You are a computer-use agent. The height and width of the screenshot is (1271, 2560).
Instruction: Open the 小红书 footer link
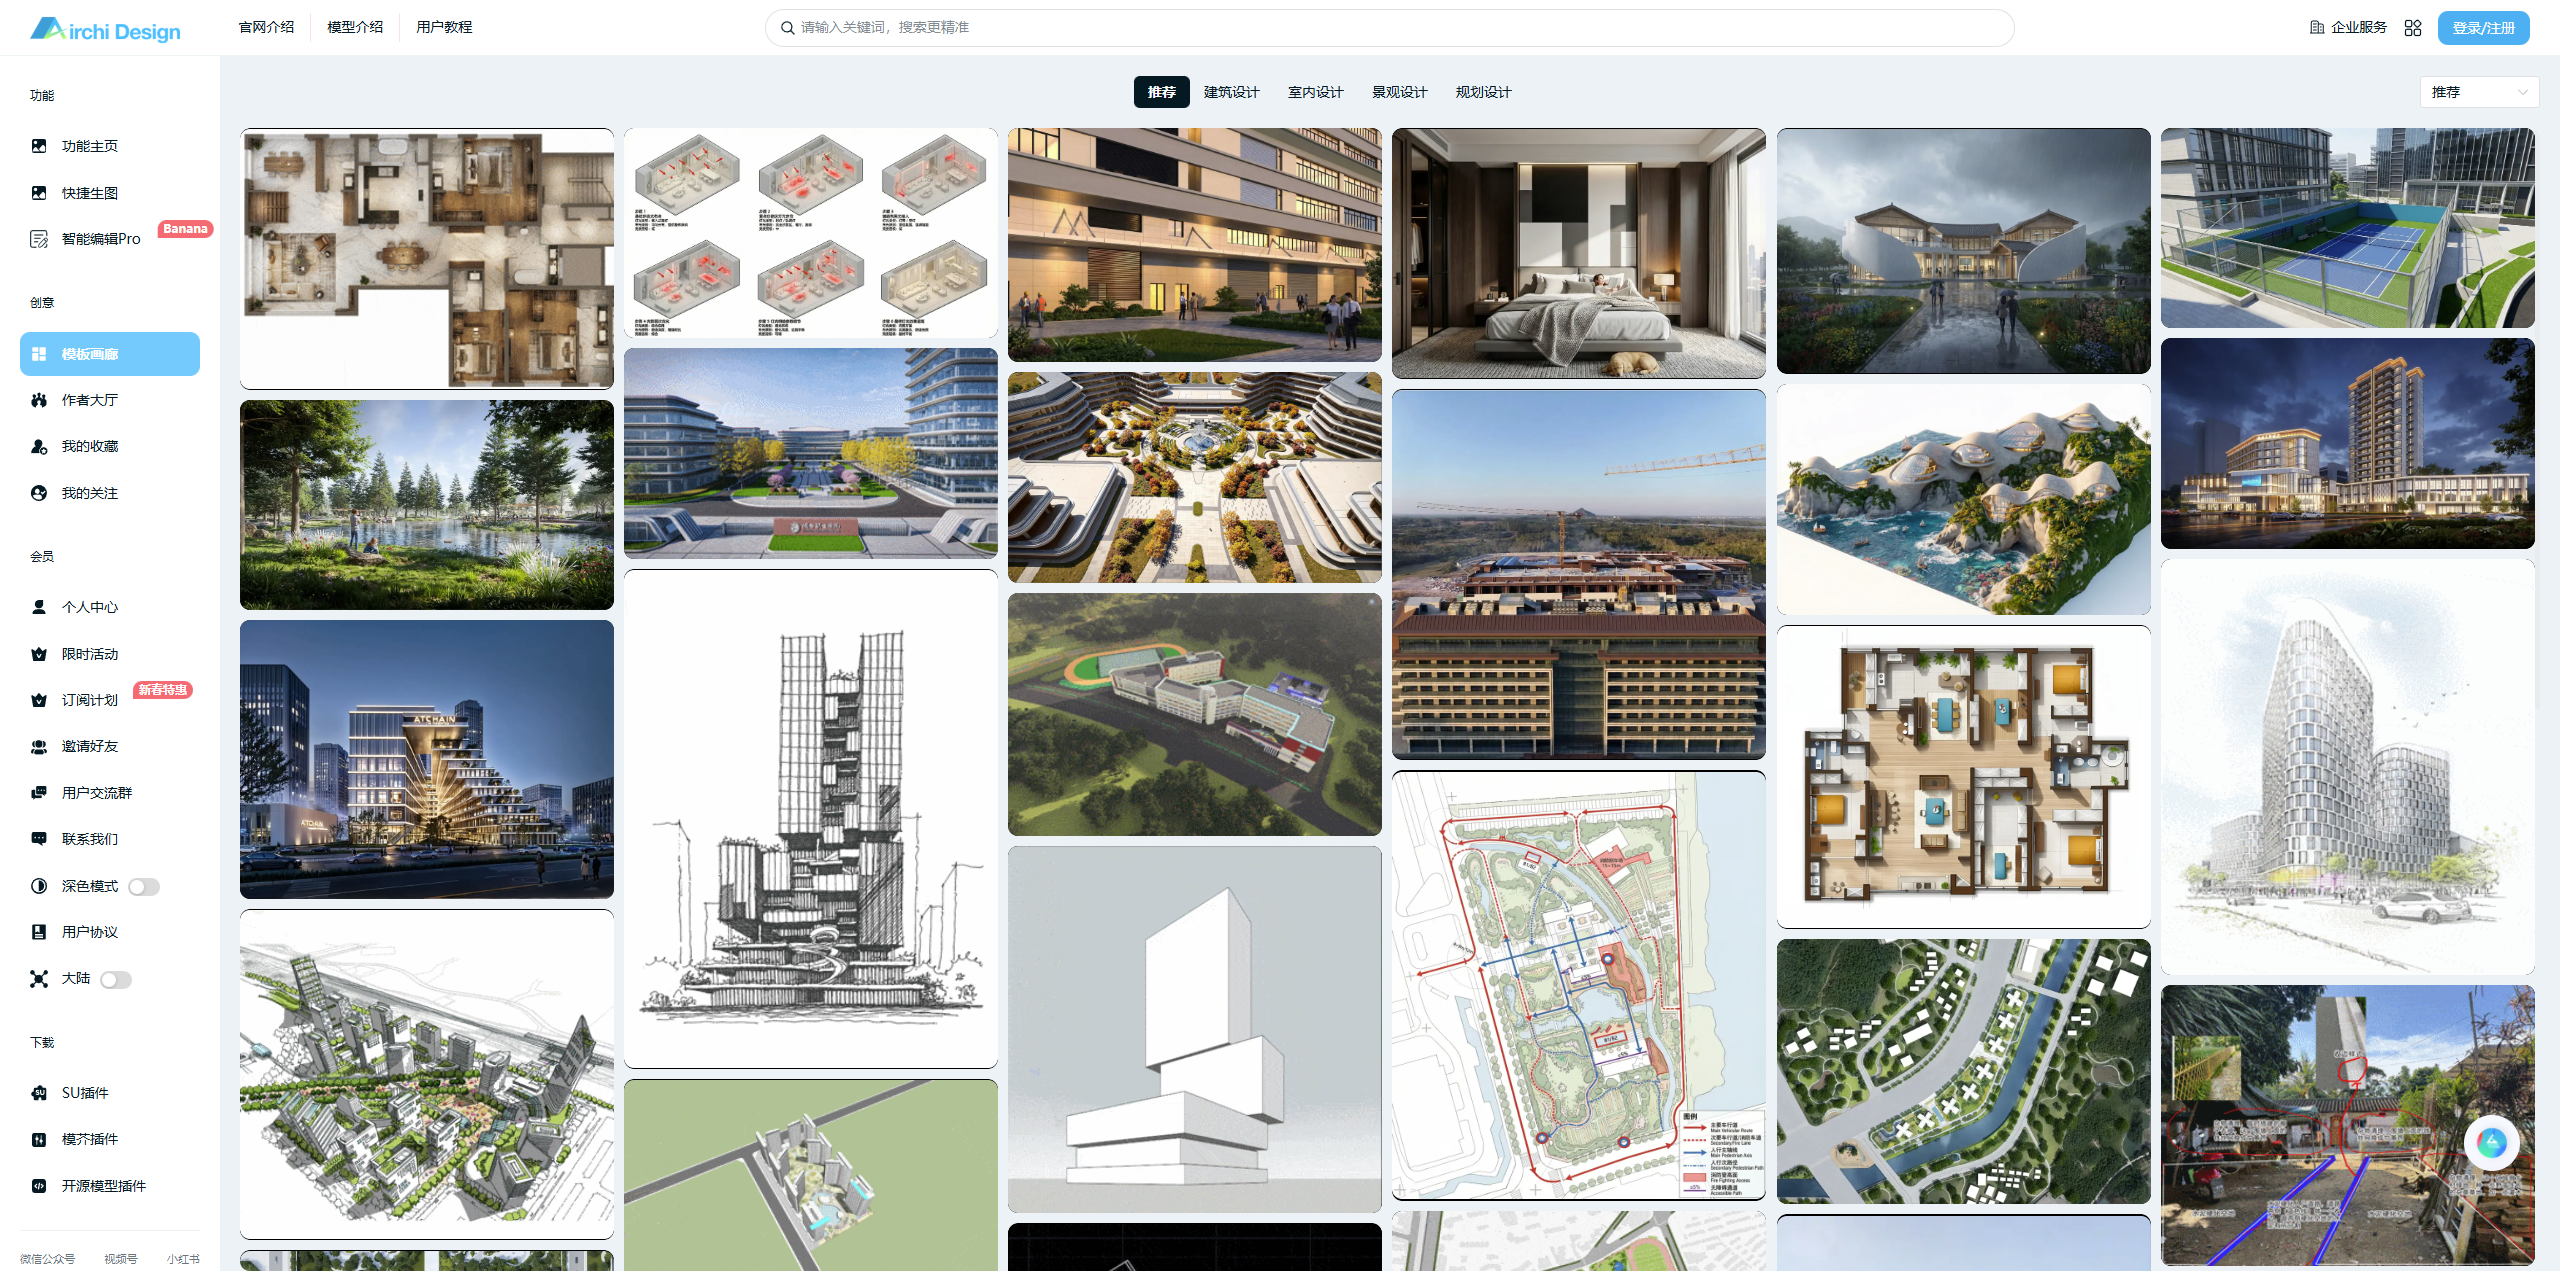[183, 1259]
